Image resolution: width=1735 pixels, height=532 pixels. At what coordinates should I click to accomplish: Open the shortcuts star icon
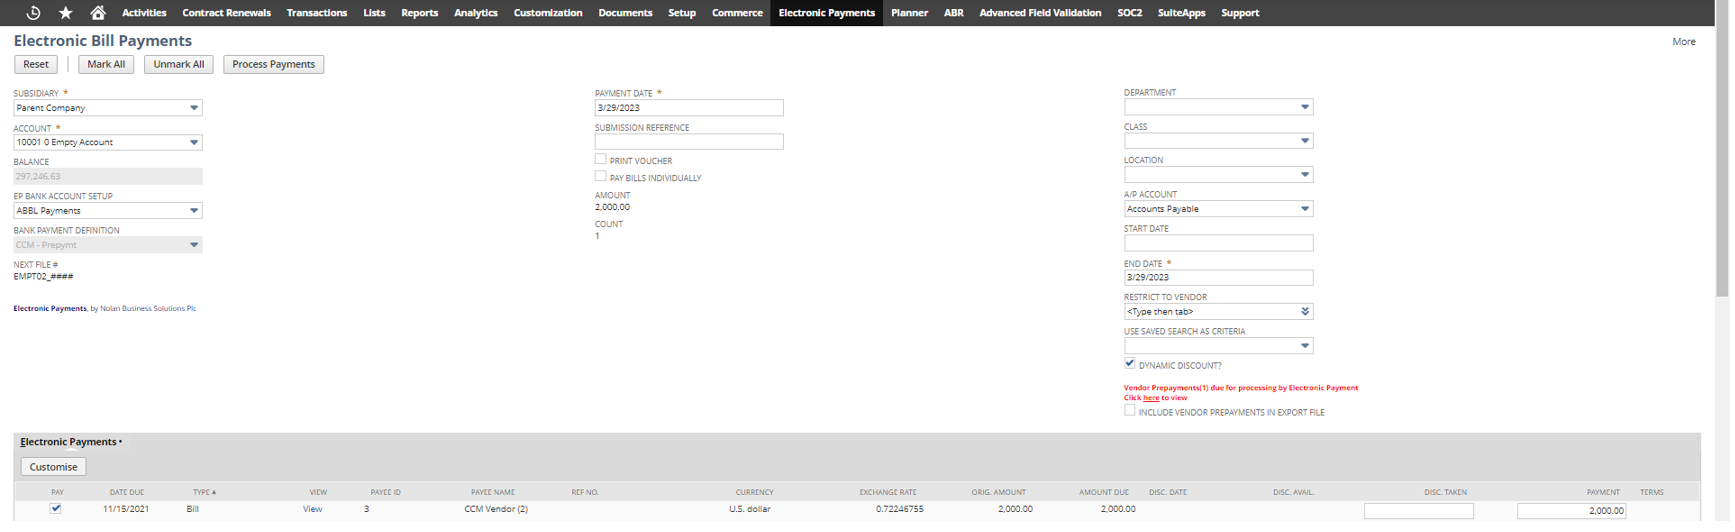tap(66, 13)
